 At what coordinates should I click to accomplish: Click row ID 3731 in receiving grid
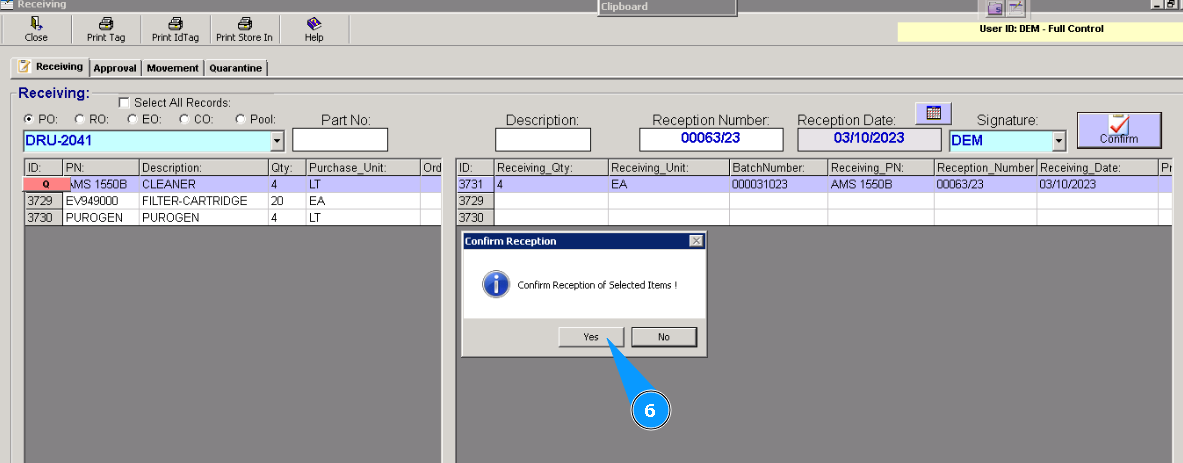pyautogui.click(x=475, y=184)
